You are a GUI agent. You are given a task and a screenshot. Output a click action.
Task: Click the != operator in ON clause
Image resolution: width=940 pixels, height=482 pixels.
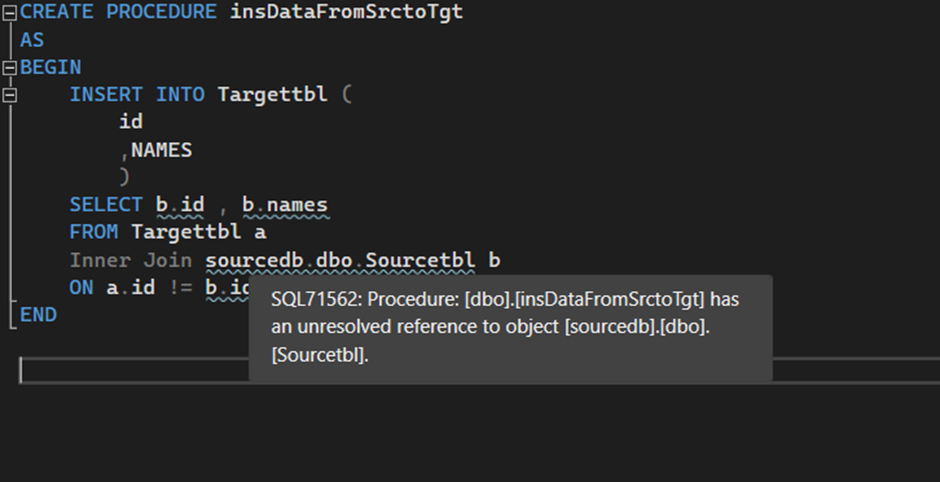[180, 287]
